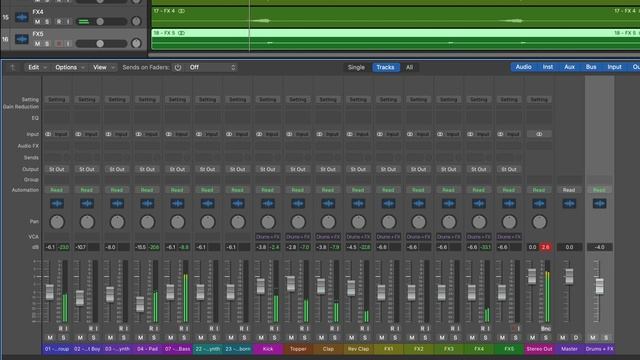Mute the FX4 track in the track header

[38, 22]
